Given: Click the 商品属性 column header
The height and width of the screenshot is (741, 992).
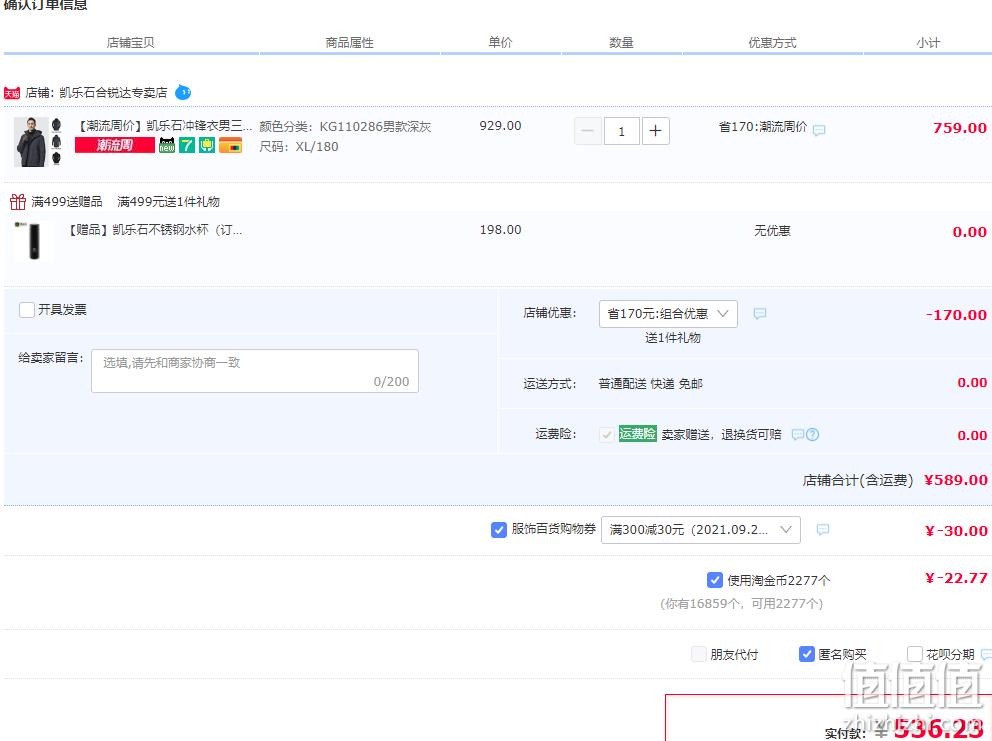Looking at the screenshot, I should coord(349,42).
